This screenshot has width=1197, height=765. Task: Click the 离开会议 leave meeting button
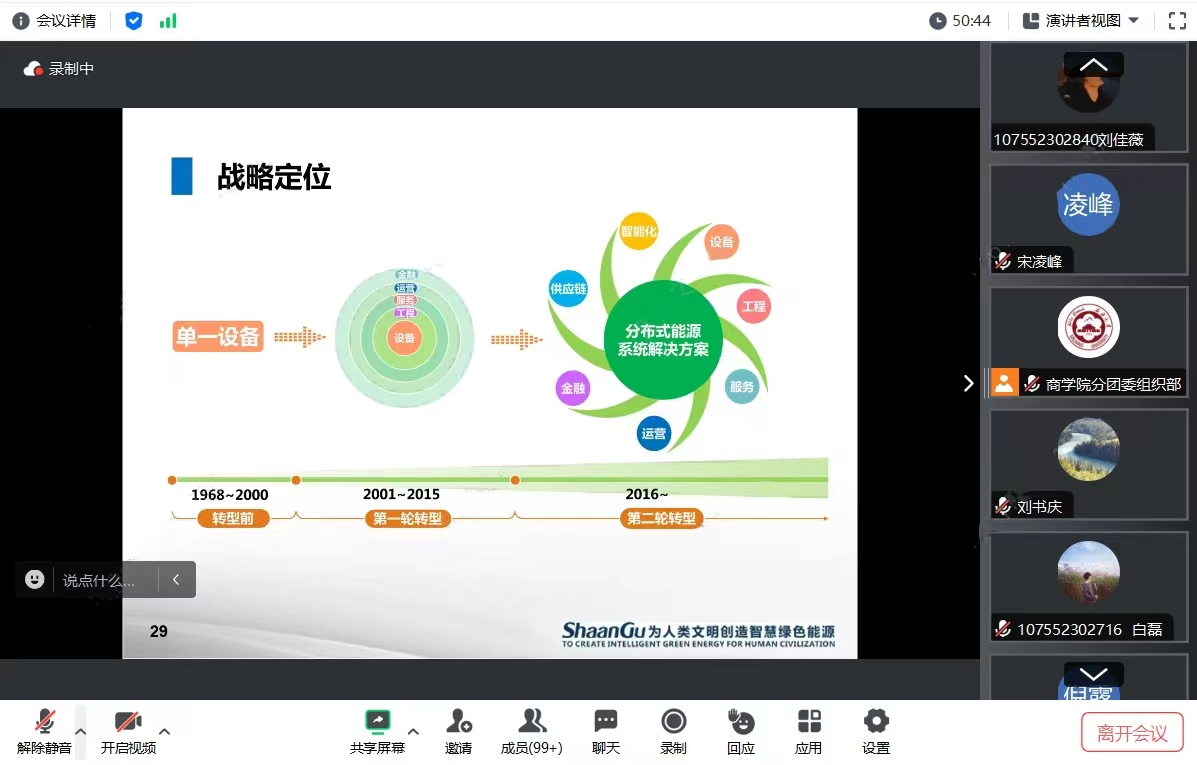coord(1132,733)
